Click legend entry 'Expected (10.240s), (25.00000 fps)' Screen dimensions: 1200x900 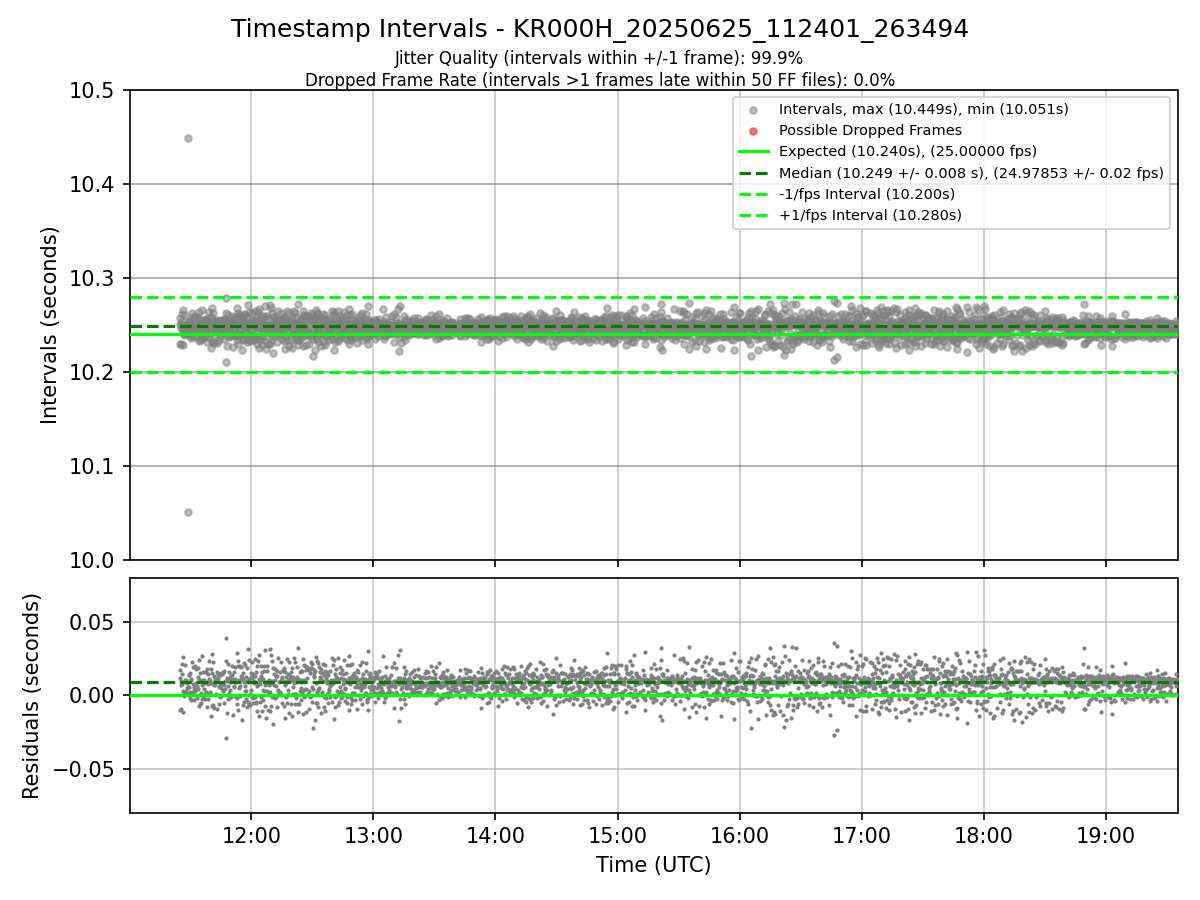coord(908,151)
